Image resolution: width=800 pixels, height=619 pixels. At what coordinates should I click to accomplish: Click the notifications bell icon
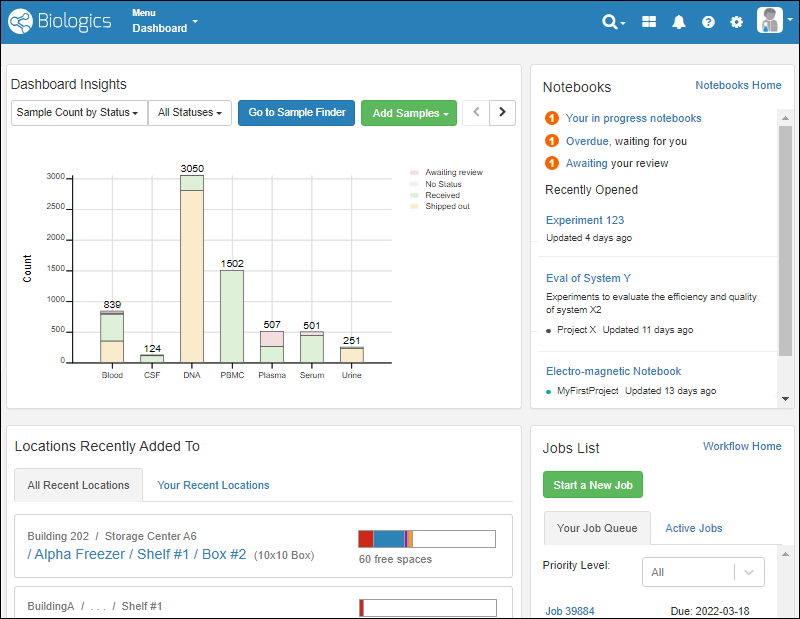(x=679, y=22)
